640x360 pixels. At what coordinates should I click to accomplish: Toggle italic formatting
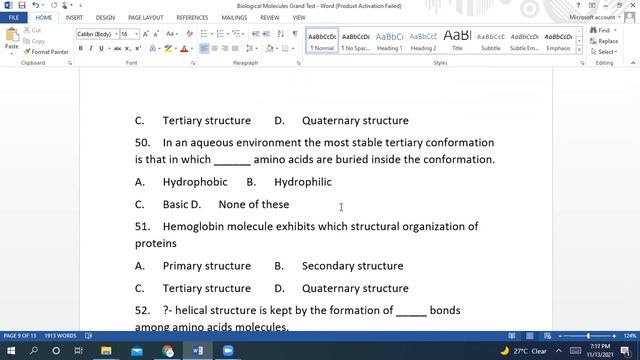pyautogui.click(x=91, y=49)
